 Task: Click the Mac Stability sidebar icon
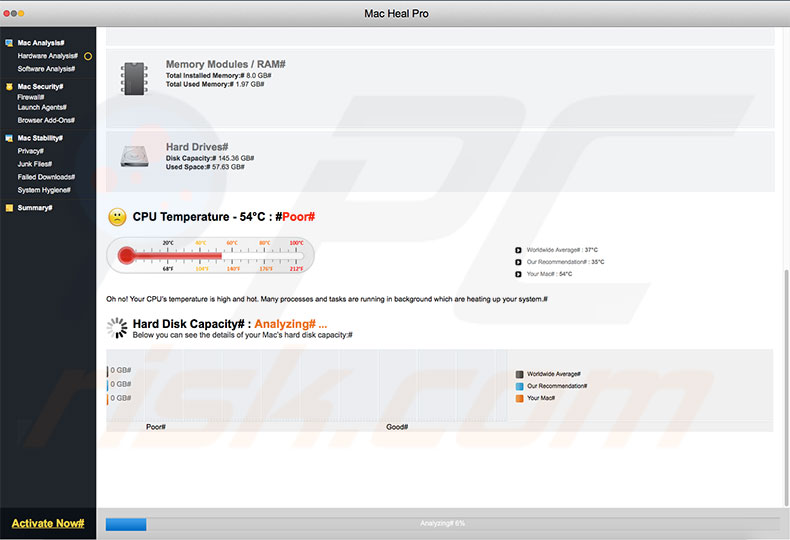tap(9, 138)
